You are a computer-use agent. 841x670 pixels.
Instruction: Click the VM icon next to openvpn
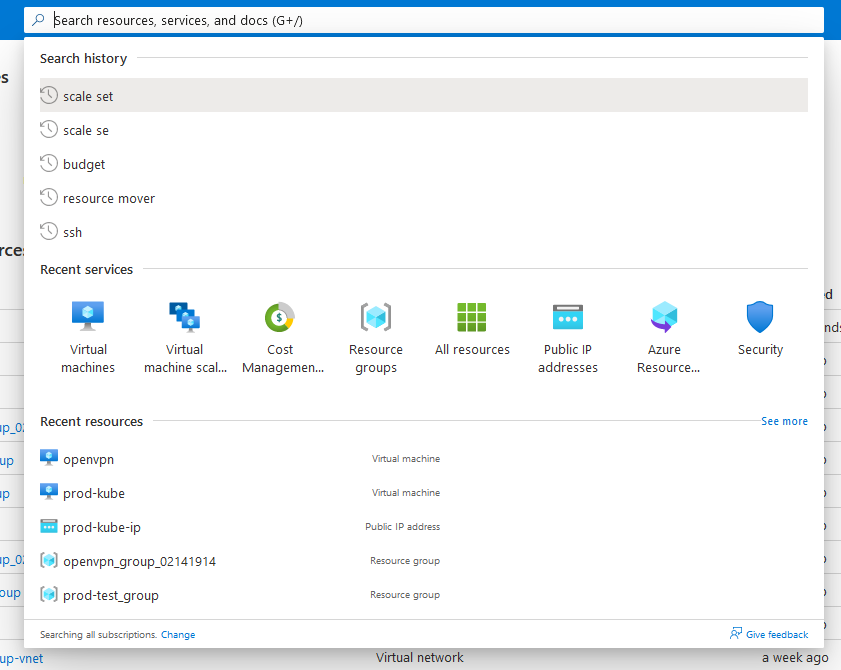[x=49, y=458]
